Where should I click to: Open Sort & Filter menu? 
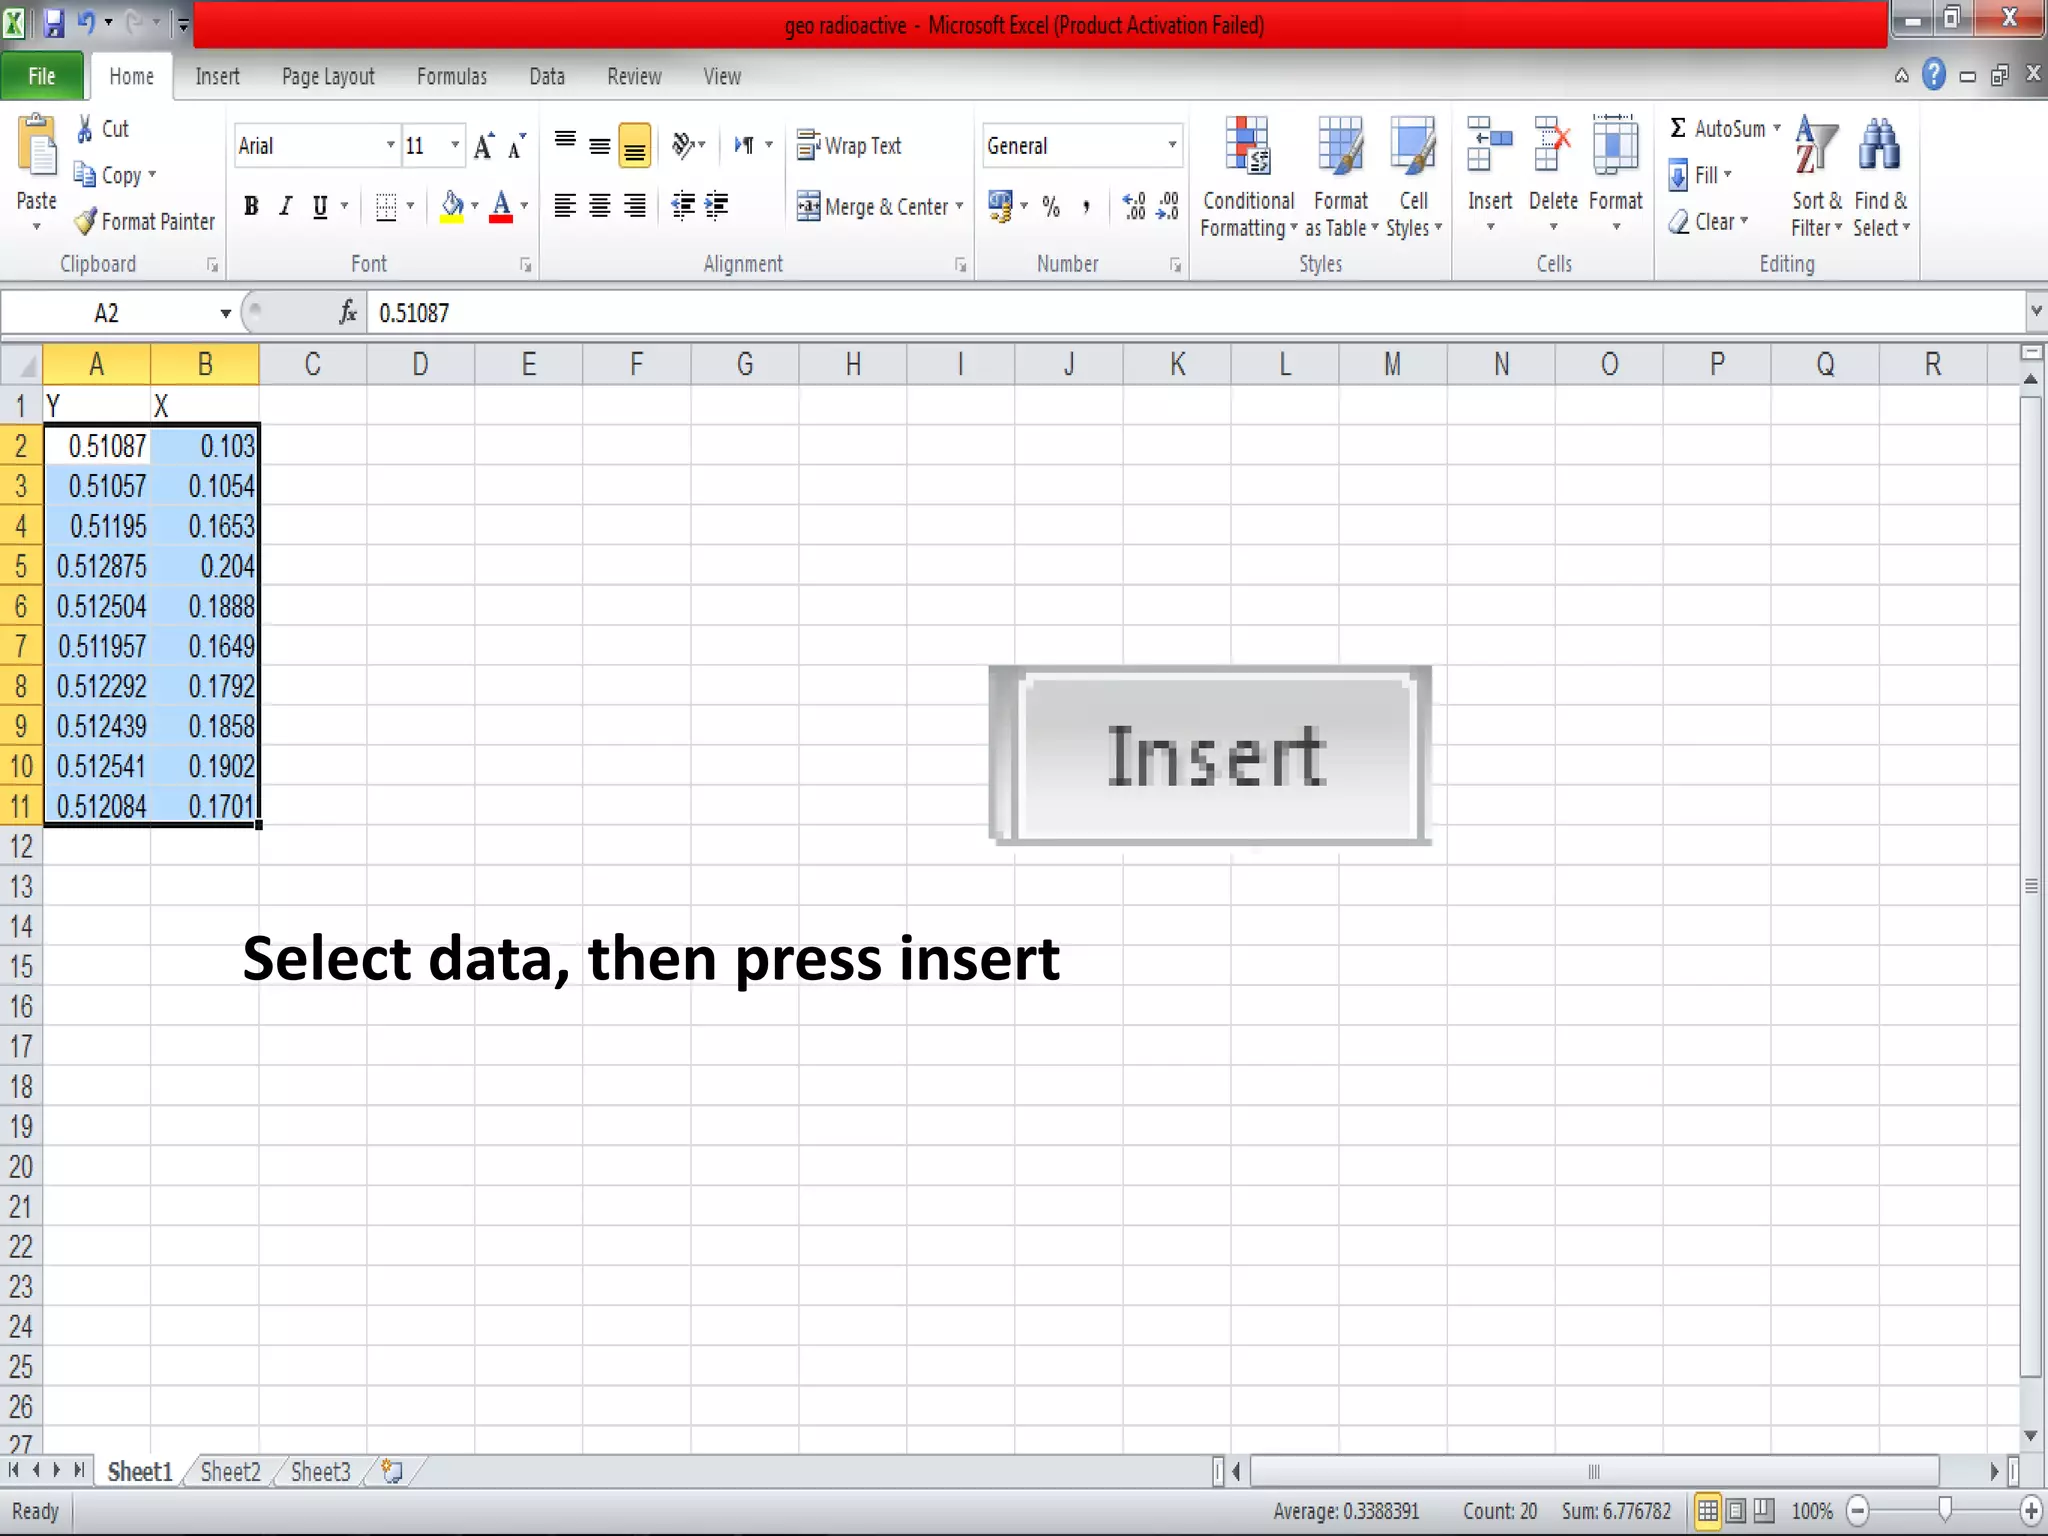(x=1816, y=178)
